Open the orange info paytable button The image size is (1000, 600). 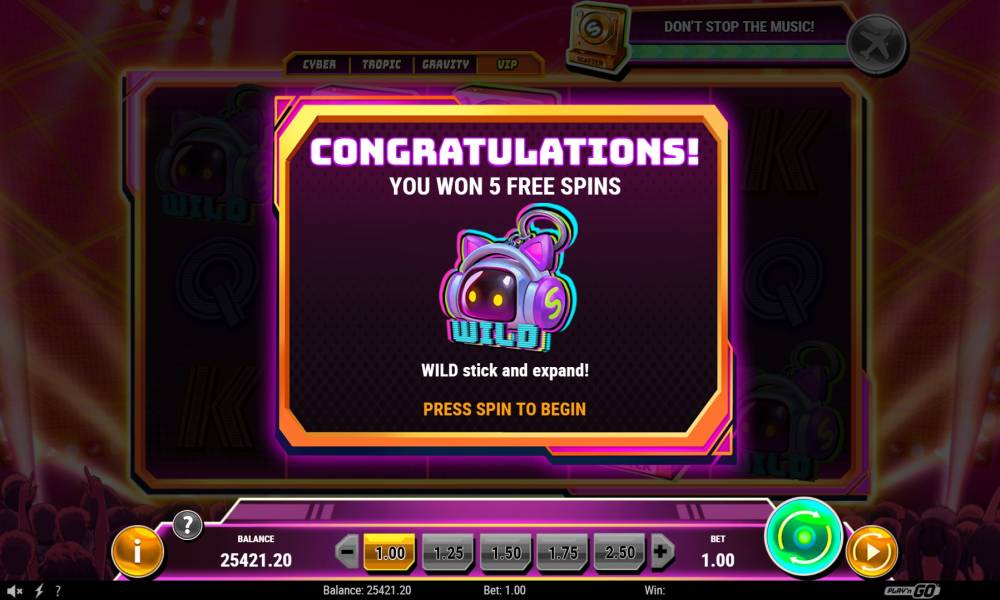(137, 552)
